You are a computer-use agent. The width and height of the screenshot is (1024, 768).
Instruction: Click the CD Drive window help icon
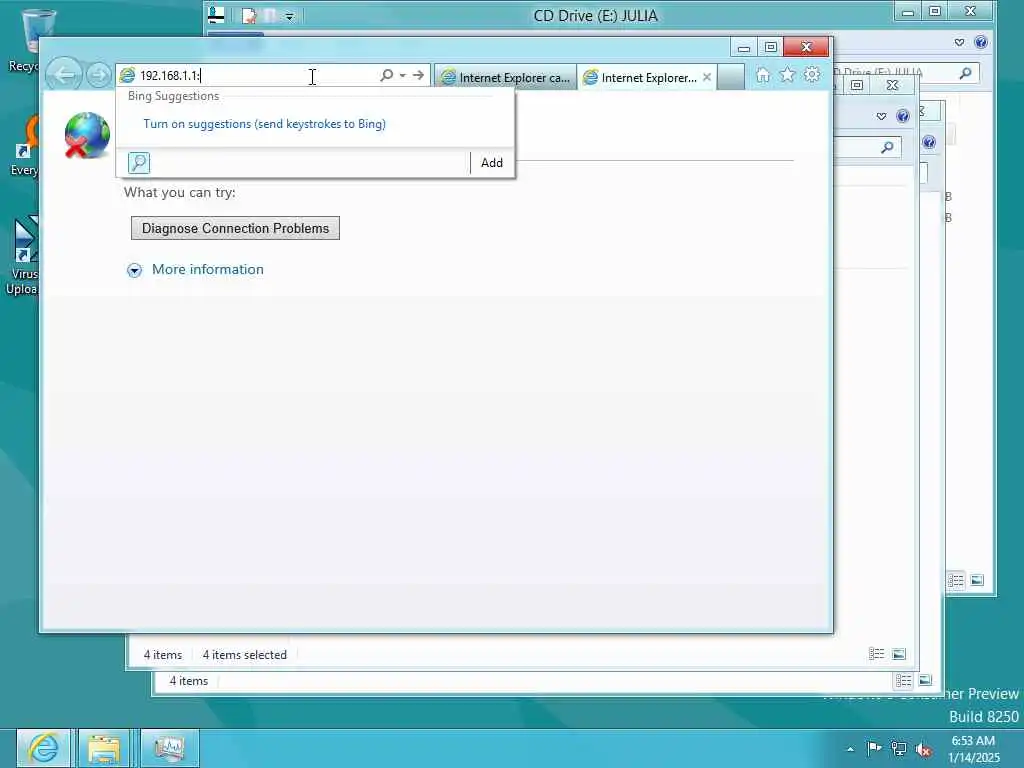click(x=980, y=42)
